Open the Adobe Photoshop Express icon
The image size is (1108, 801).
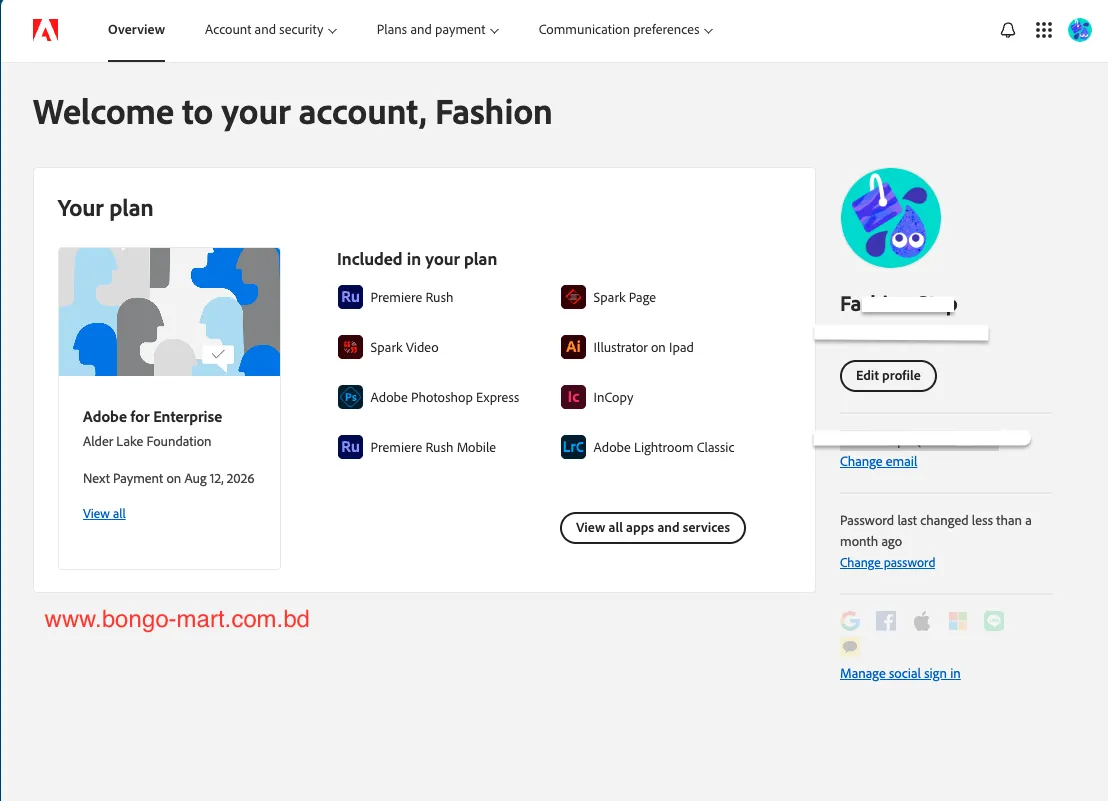pyautogui.click(x=350, y=397)
